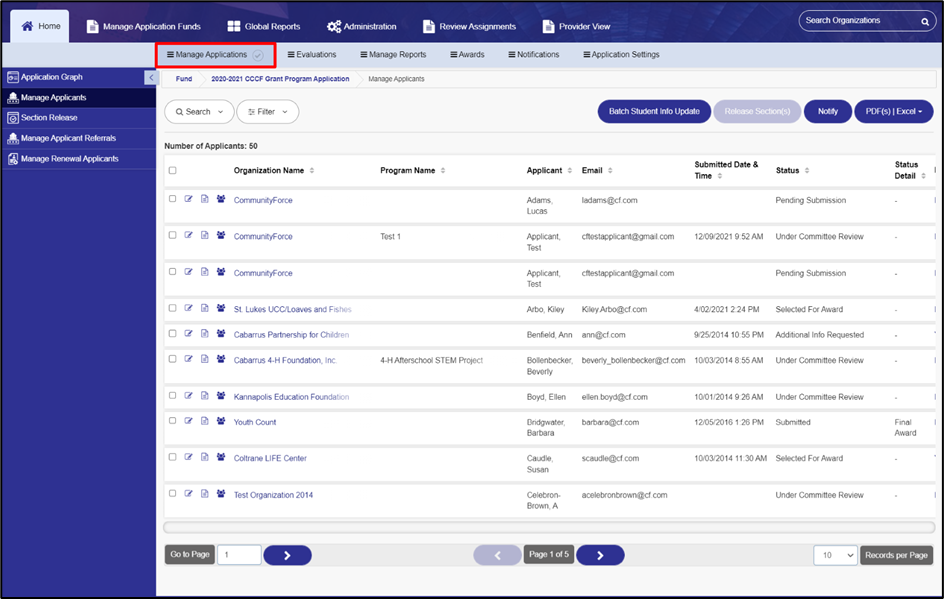Collapse the left sidebar with arrow toggle

pyautogui.click(x=151, y=77)
